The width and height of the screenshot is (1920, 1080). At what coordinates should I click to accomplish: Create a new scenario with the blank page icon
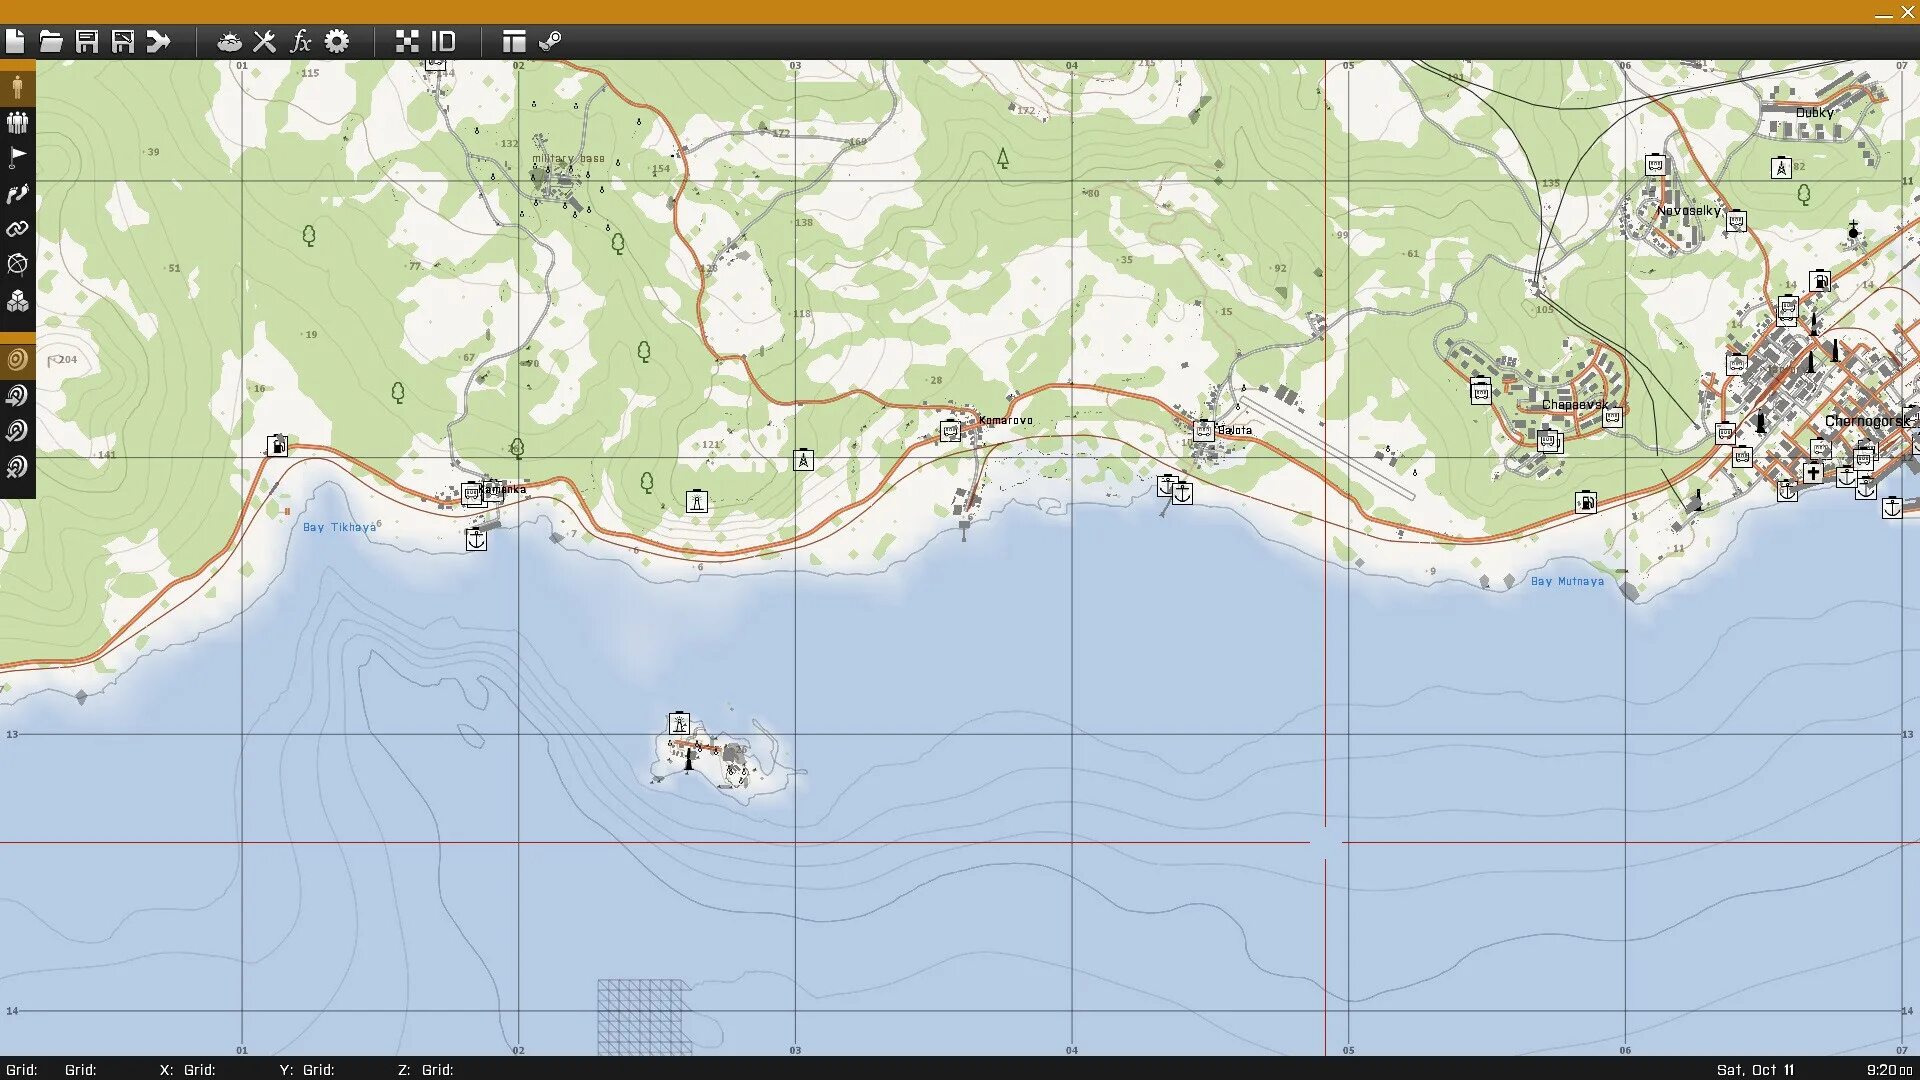(15, 41)
